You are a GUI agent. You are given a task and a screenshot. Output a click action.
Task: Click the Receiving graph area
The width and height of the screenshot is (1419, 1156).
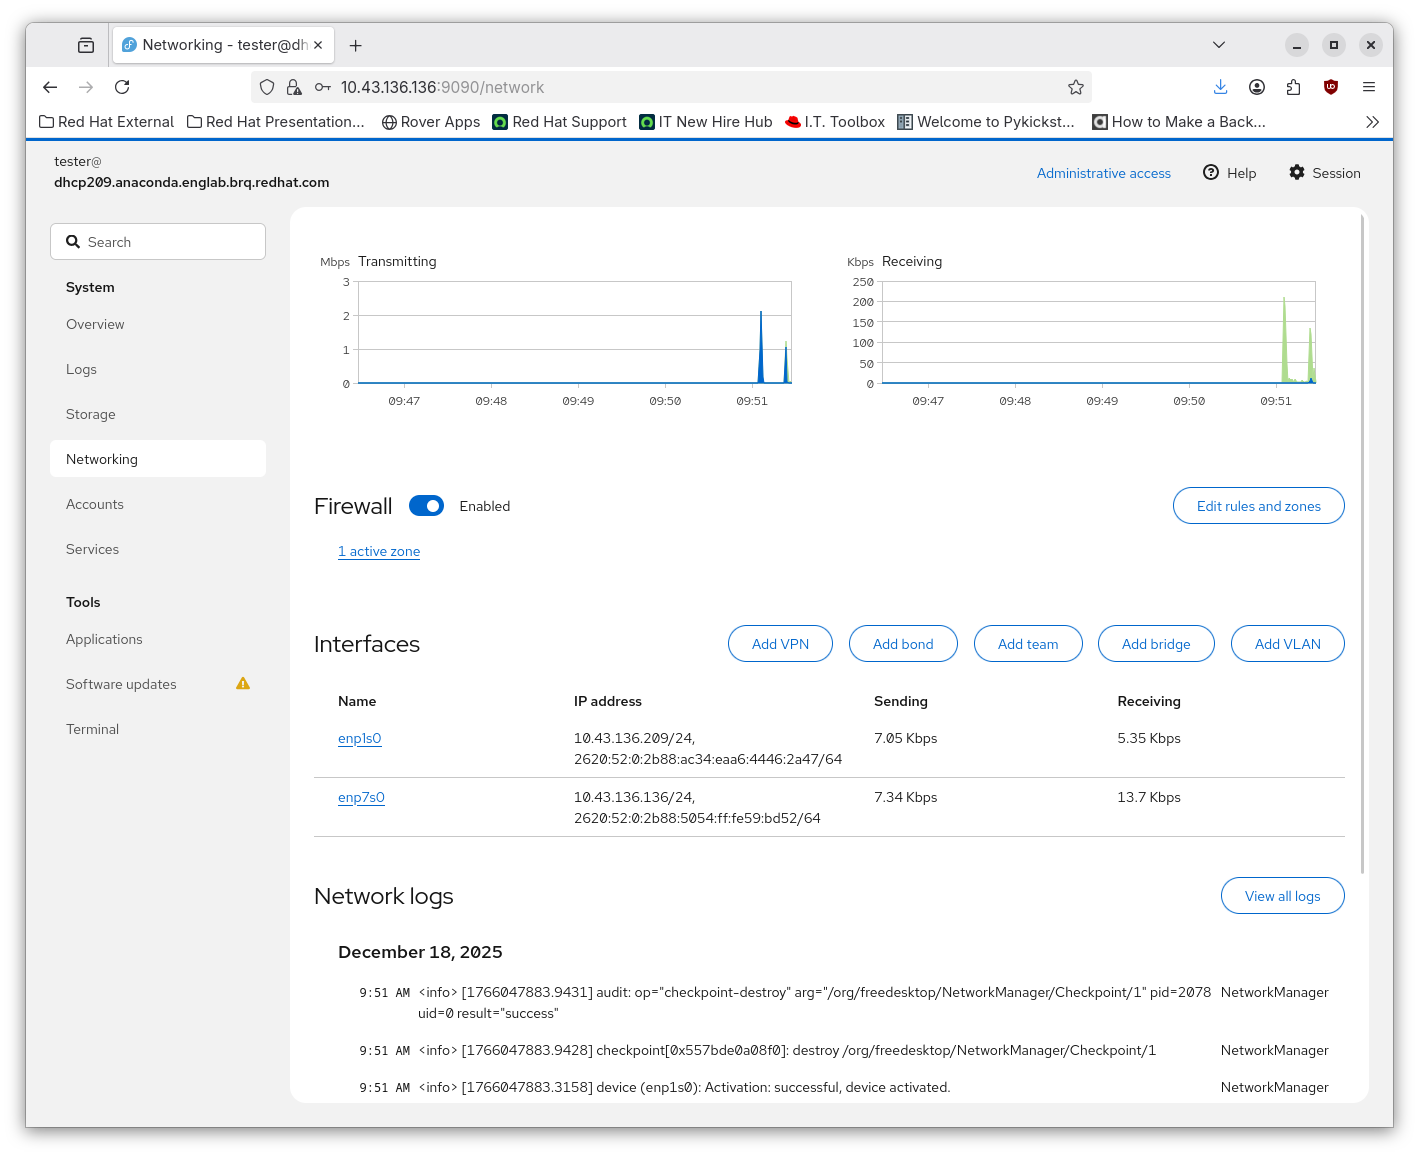1098,332
